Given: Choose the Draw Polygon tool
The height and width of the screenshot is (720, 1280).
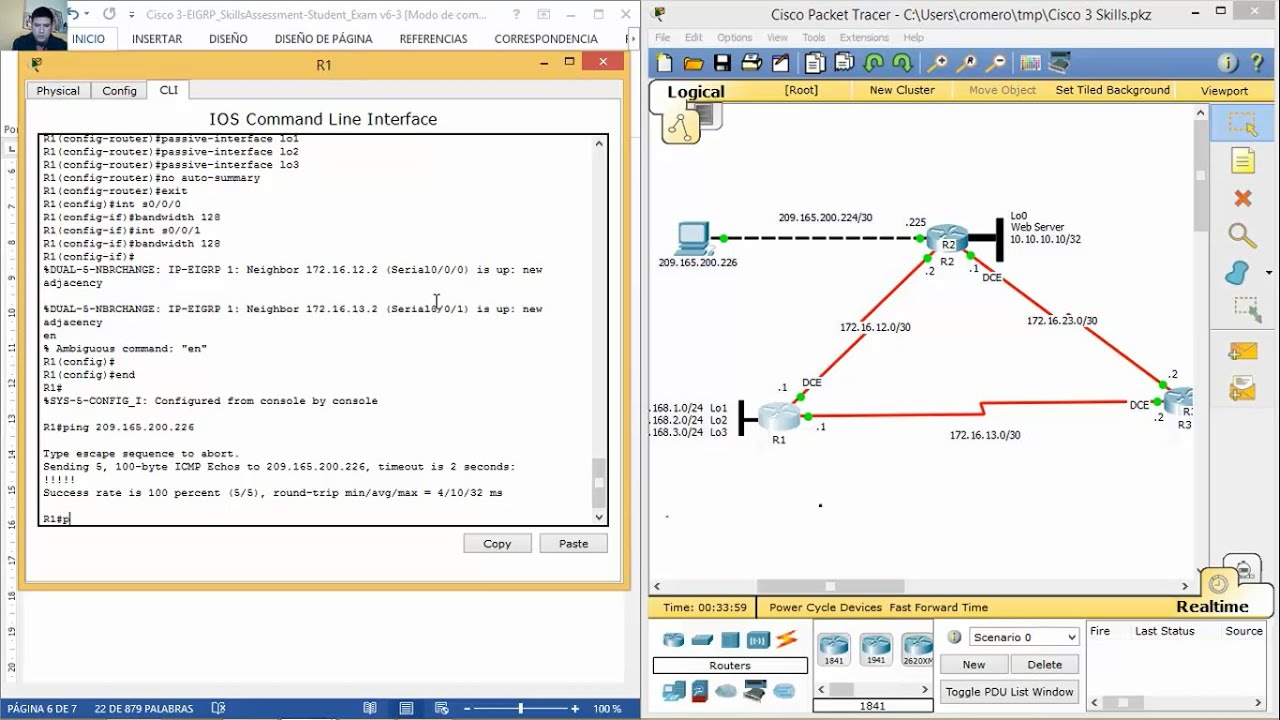Looking at the screenshot, I should click(x=1238, y=273).
